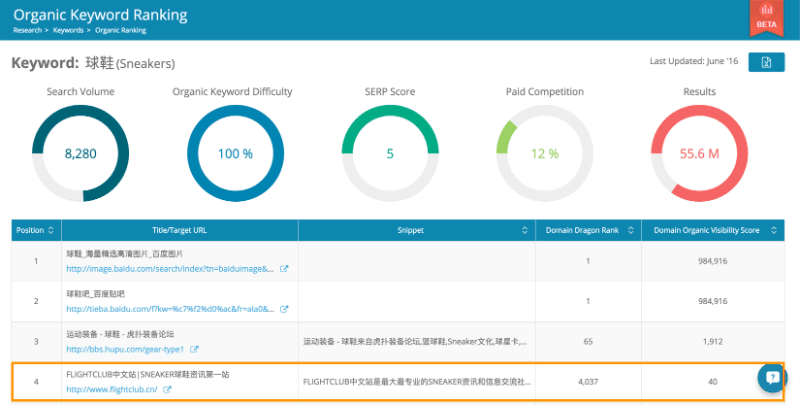
Task: Sort by Snippet column arrows
Action: coord(526,230)
